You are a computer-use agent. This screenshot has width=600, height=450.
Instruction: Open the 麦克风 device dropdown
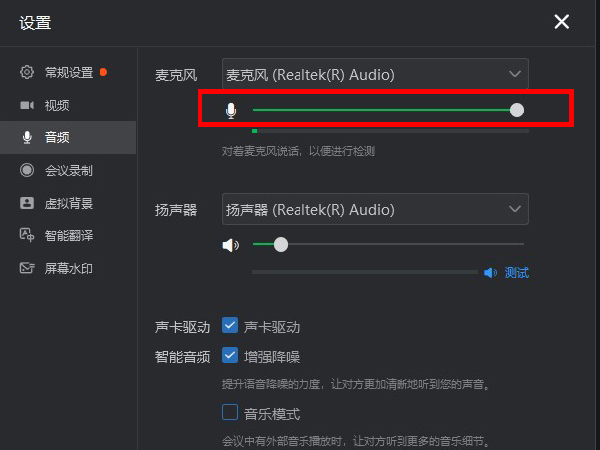[x=375, y=74]
